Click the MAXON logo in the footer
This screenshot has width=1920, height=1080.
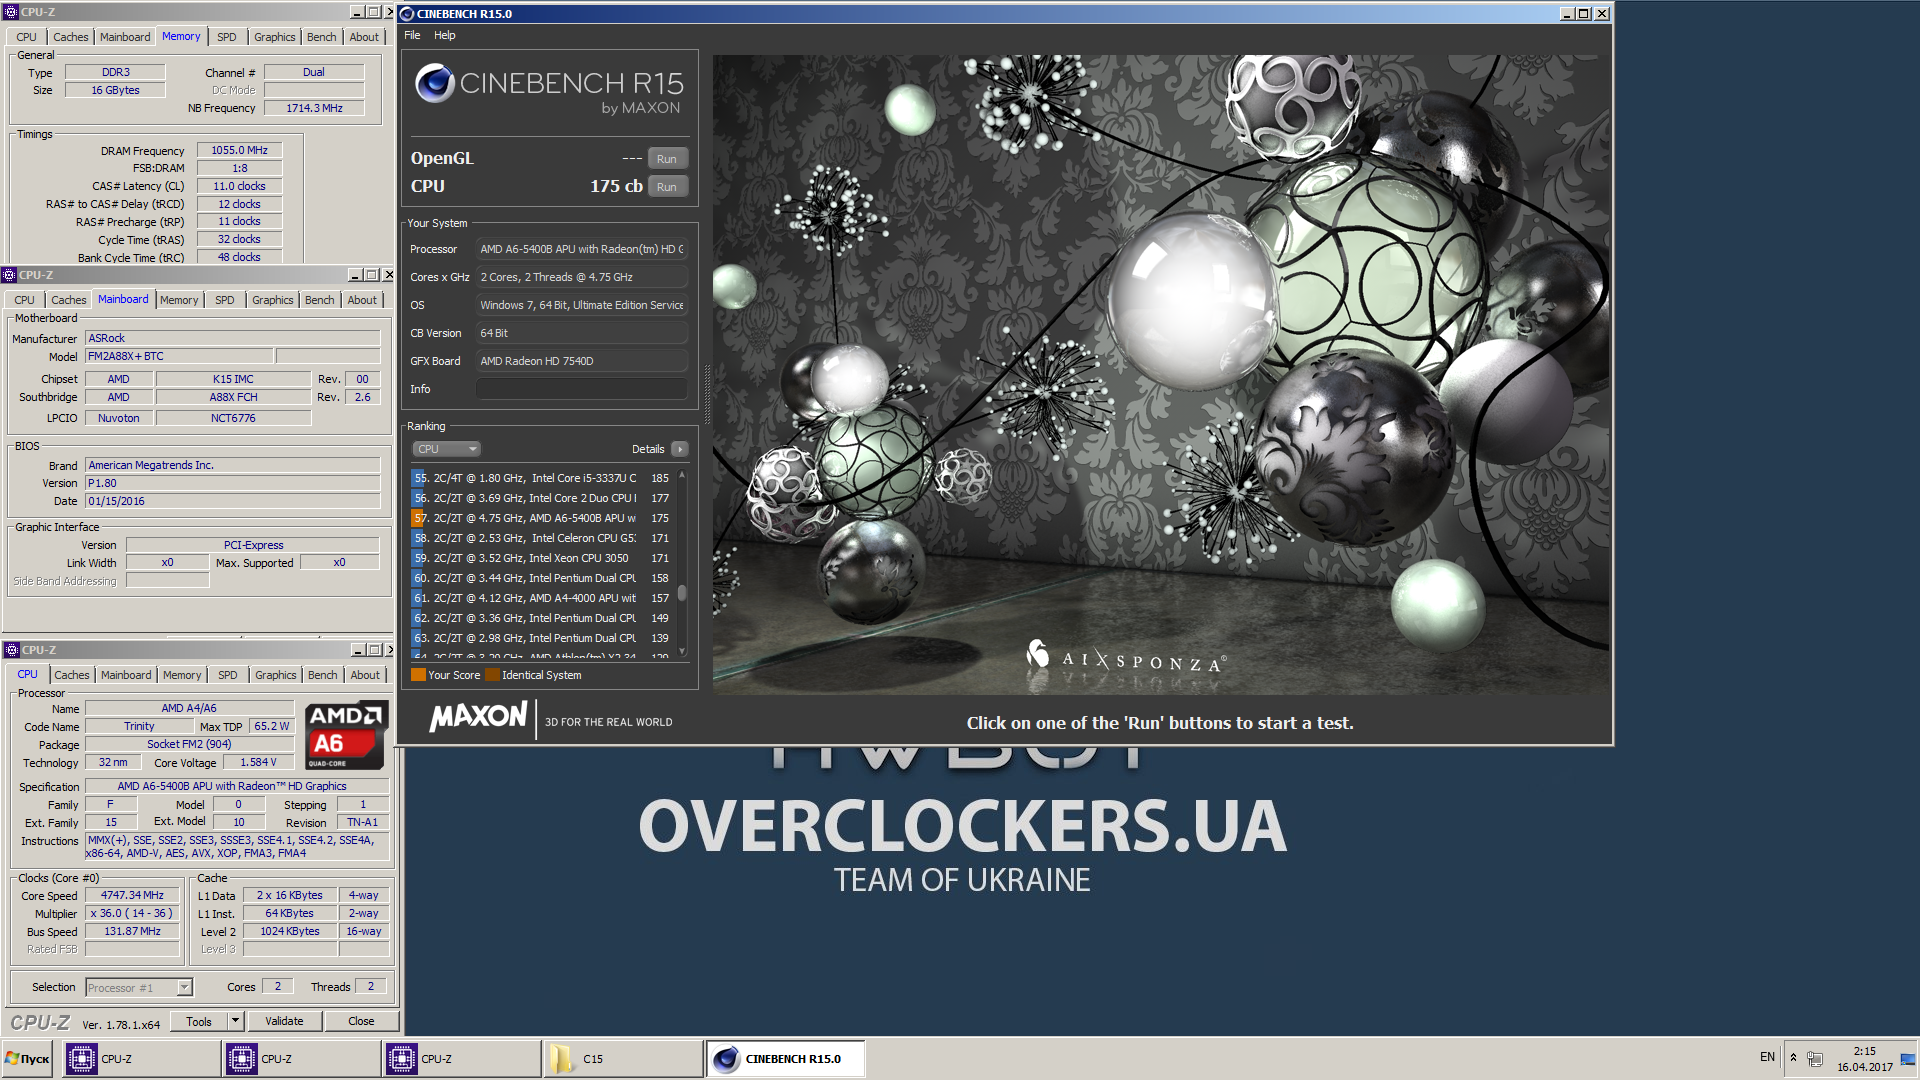478,717
